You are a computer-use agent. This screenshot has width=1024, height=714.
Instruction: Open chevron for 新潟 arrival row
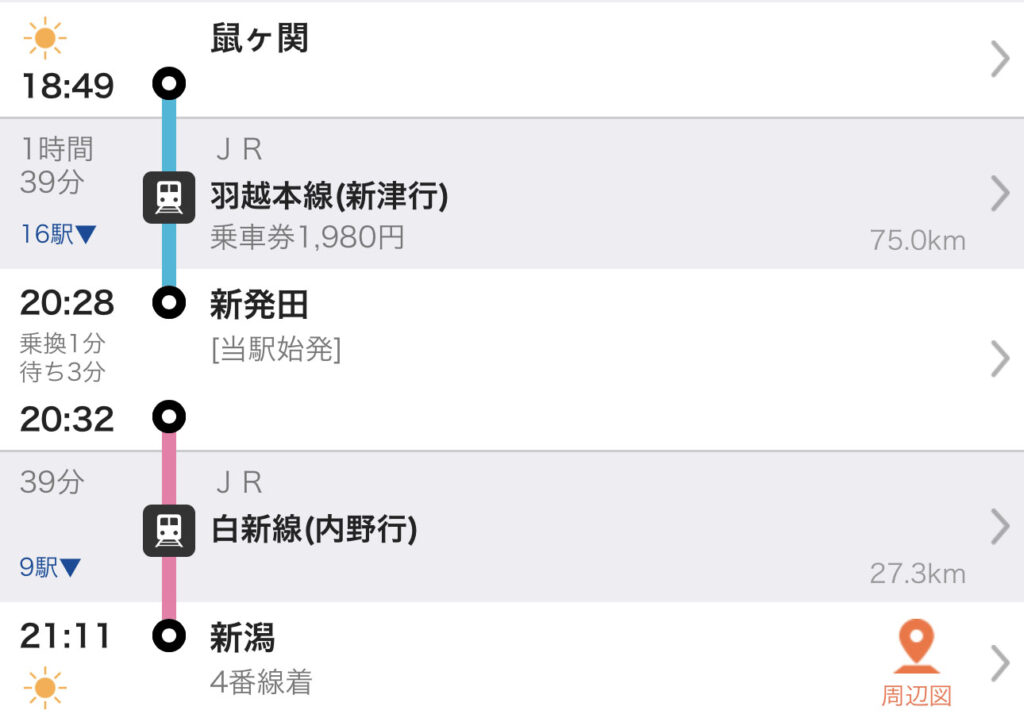coord(999,662)
